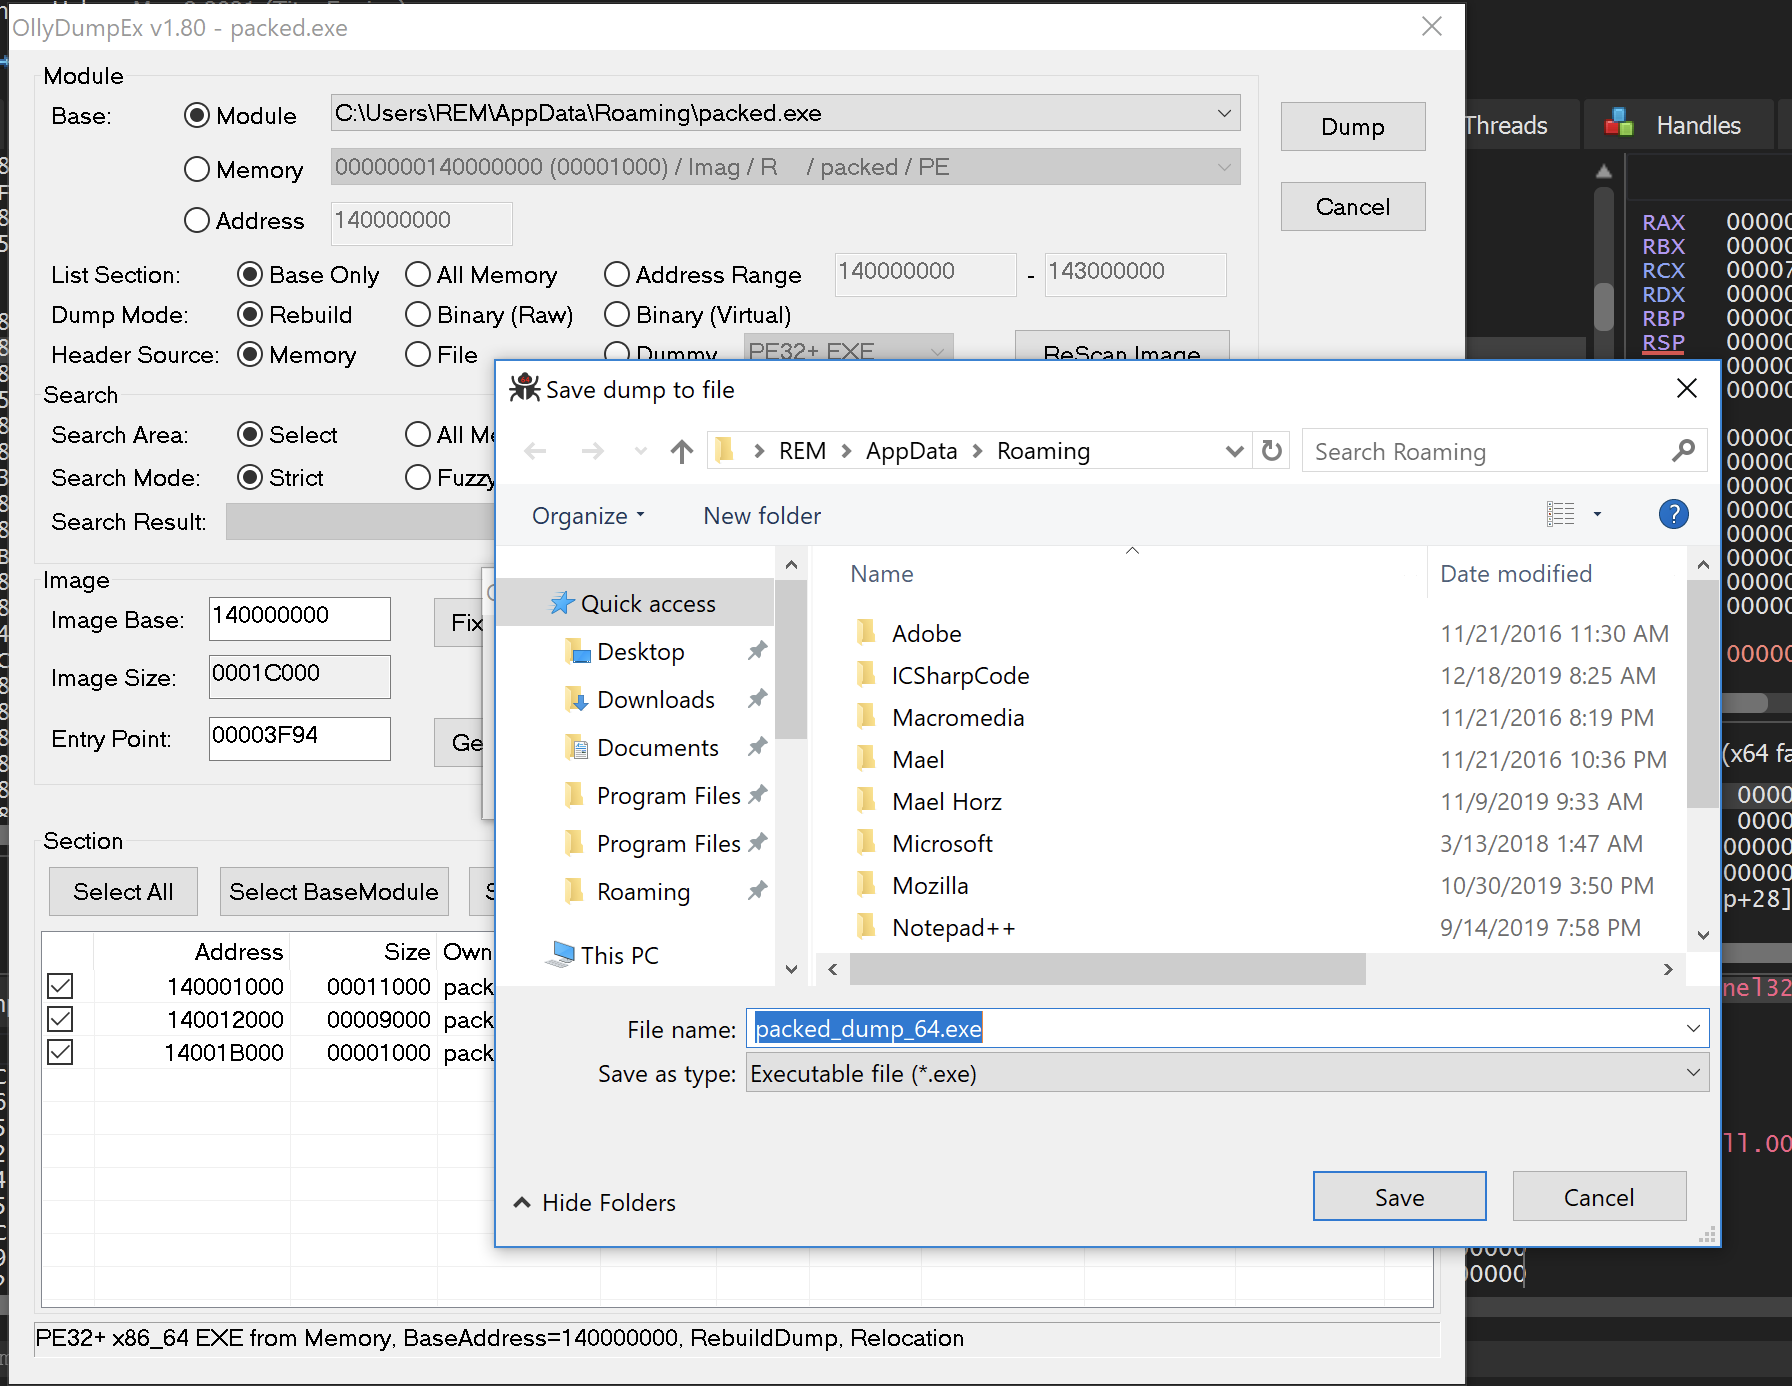
Task: Collapse the folder pane with Hide Folders
Action: tap(594, 1202)
